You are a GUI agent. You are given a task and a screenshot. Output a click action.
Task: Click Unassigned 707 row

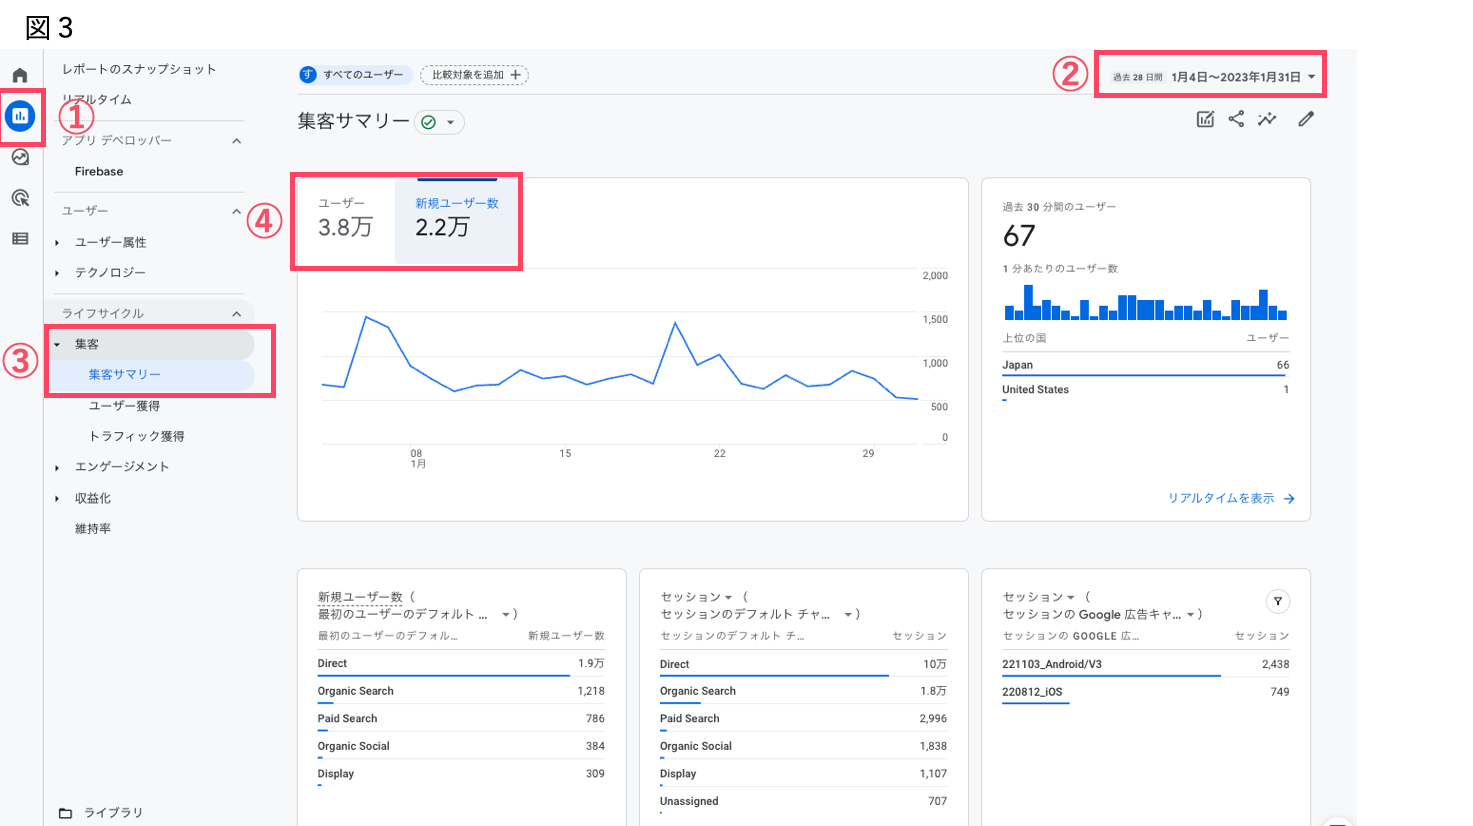pyautogui.click(x=803, y=802)
